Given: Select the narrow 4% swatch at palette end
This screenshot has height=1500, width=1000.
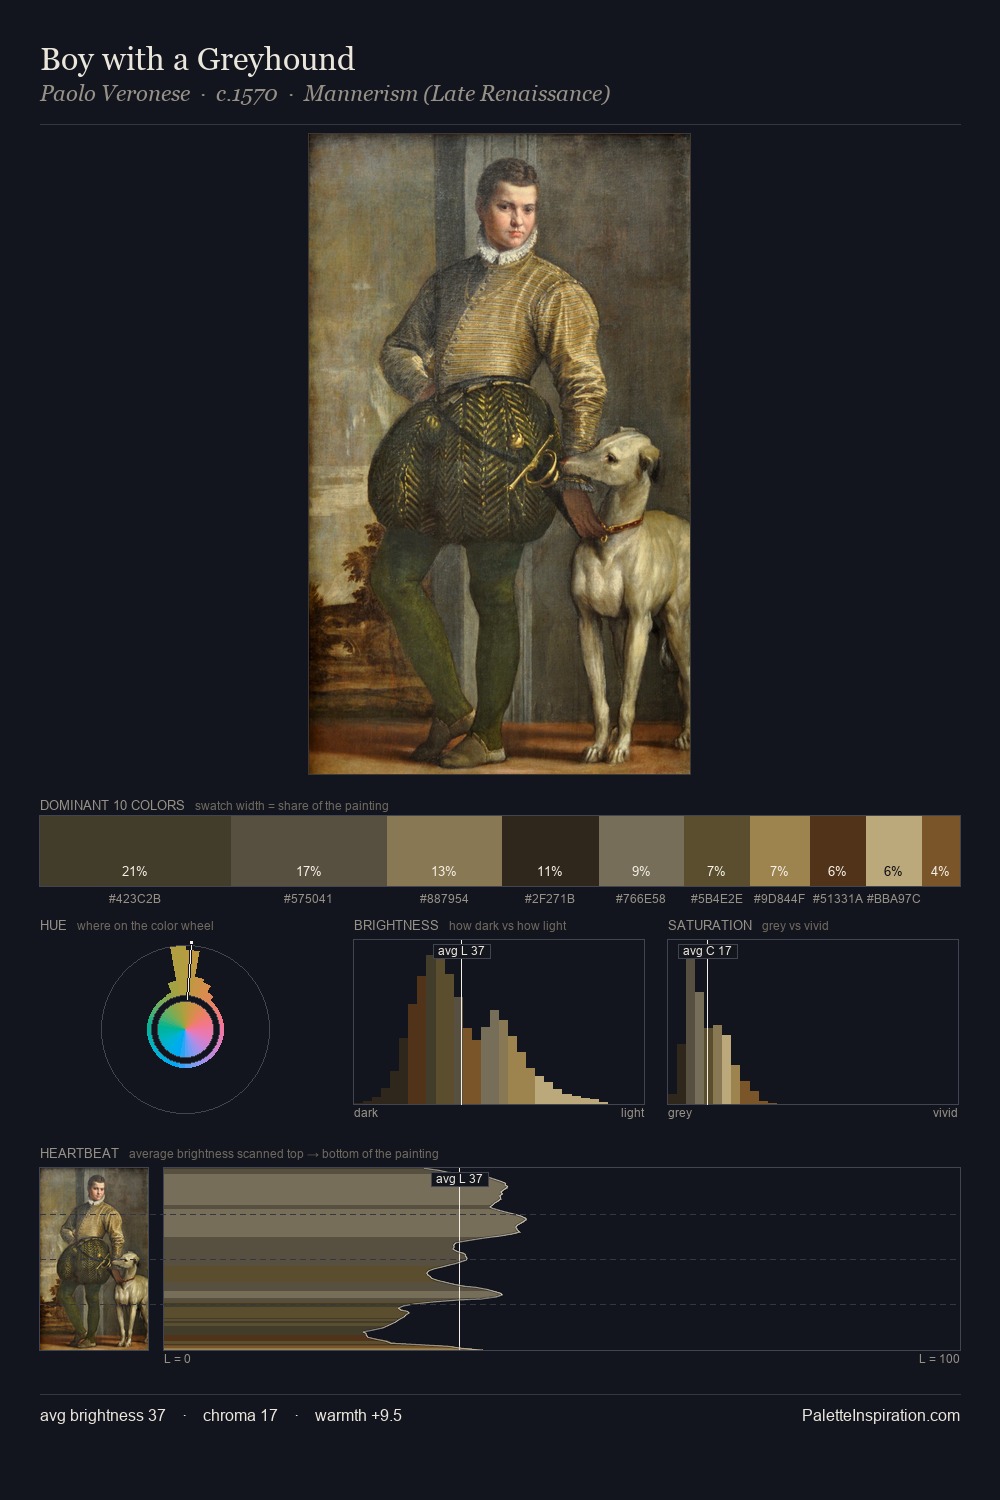Looking at the screenshot, I should point(941,851).
